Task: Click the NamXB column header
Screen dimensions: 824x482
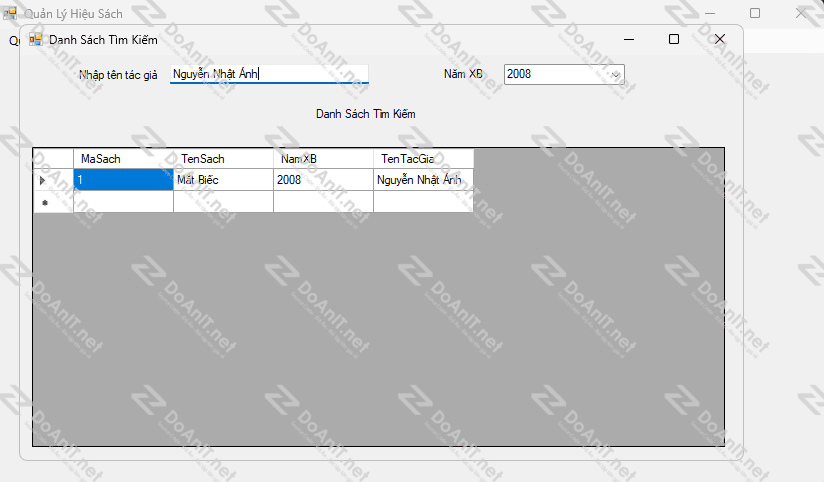Action: [323, 159]
